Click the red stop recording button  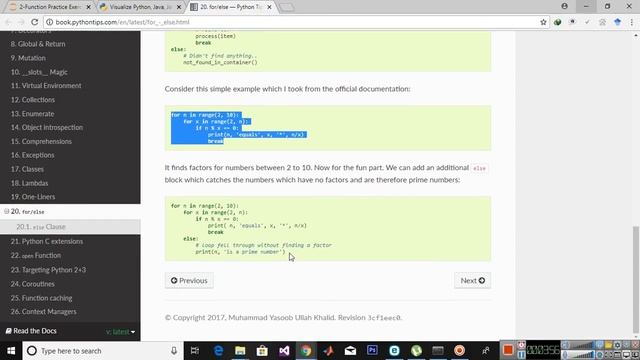click(x=508, y=350)
